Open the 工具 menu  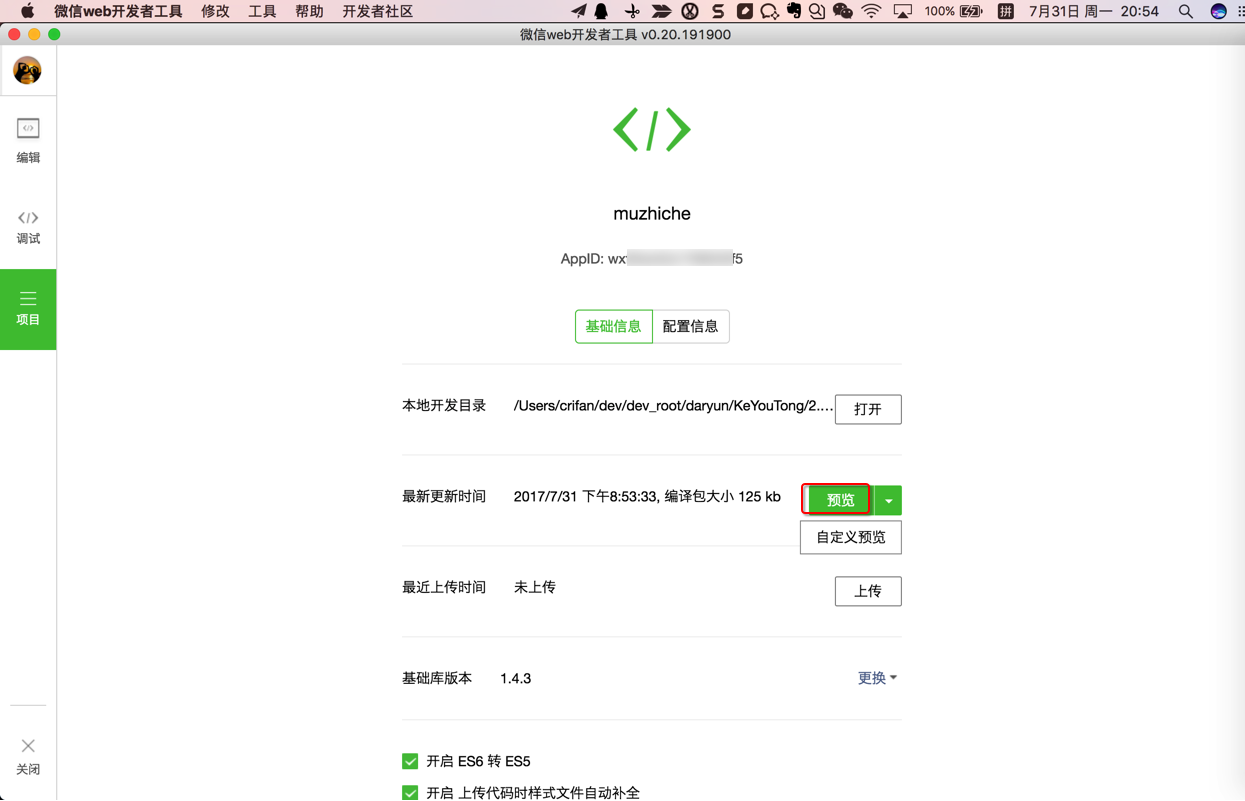click(x=262, y=11)
